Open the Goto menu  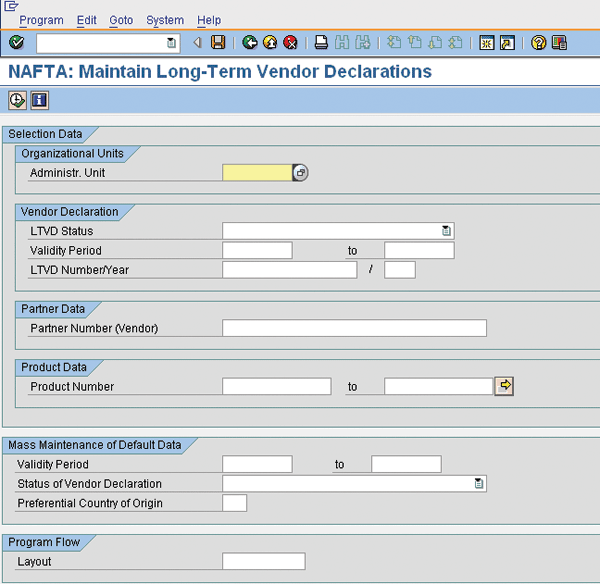pyautogui.click(x=121, y=20)
